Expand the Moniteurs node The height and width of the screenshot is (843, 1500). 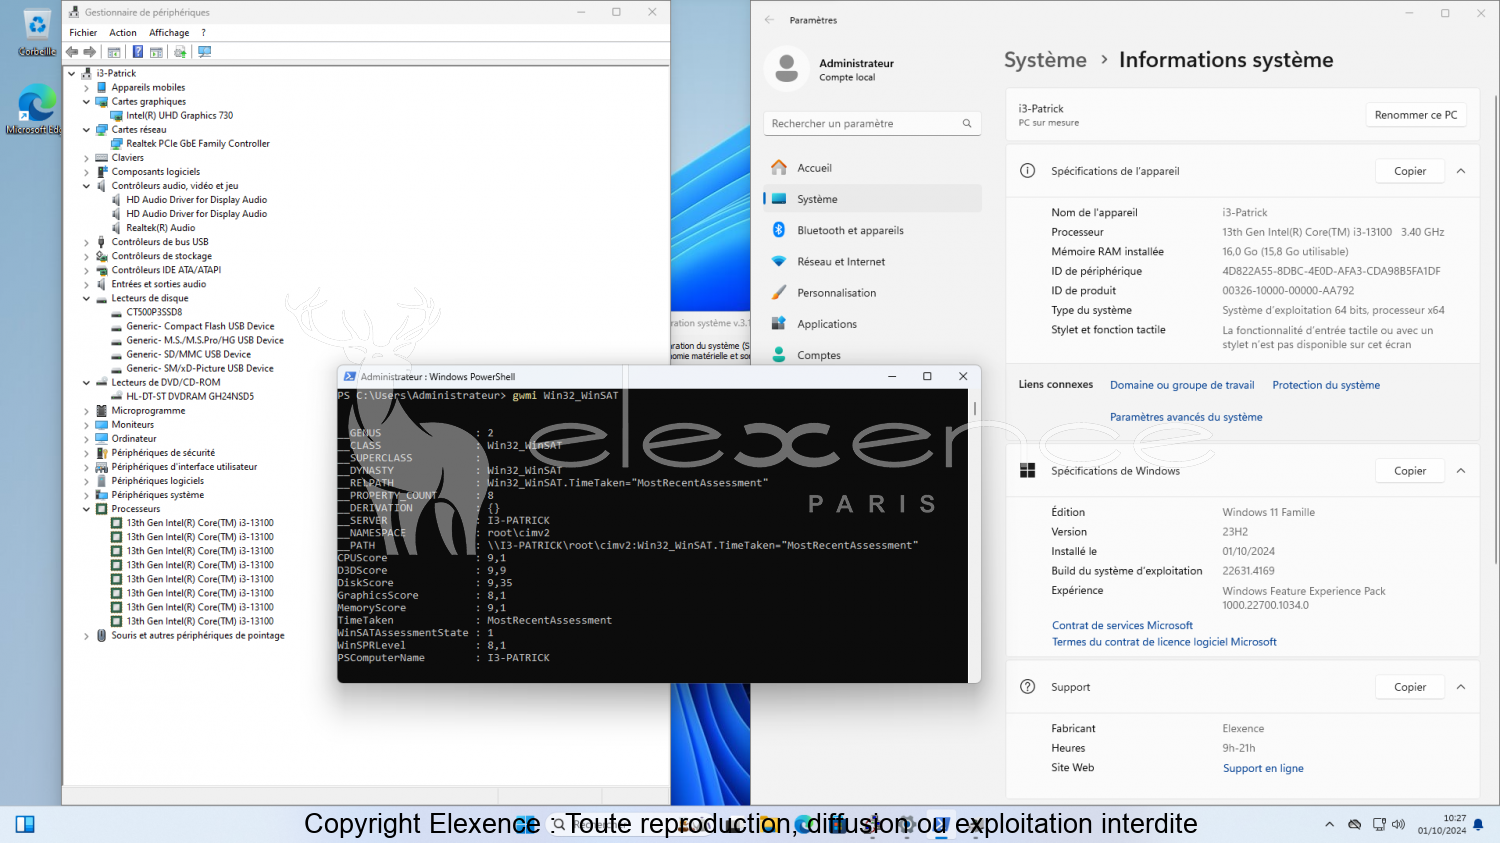pos(86,425)
